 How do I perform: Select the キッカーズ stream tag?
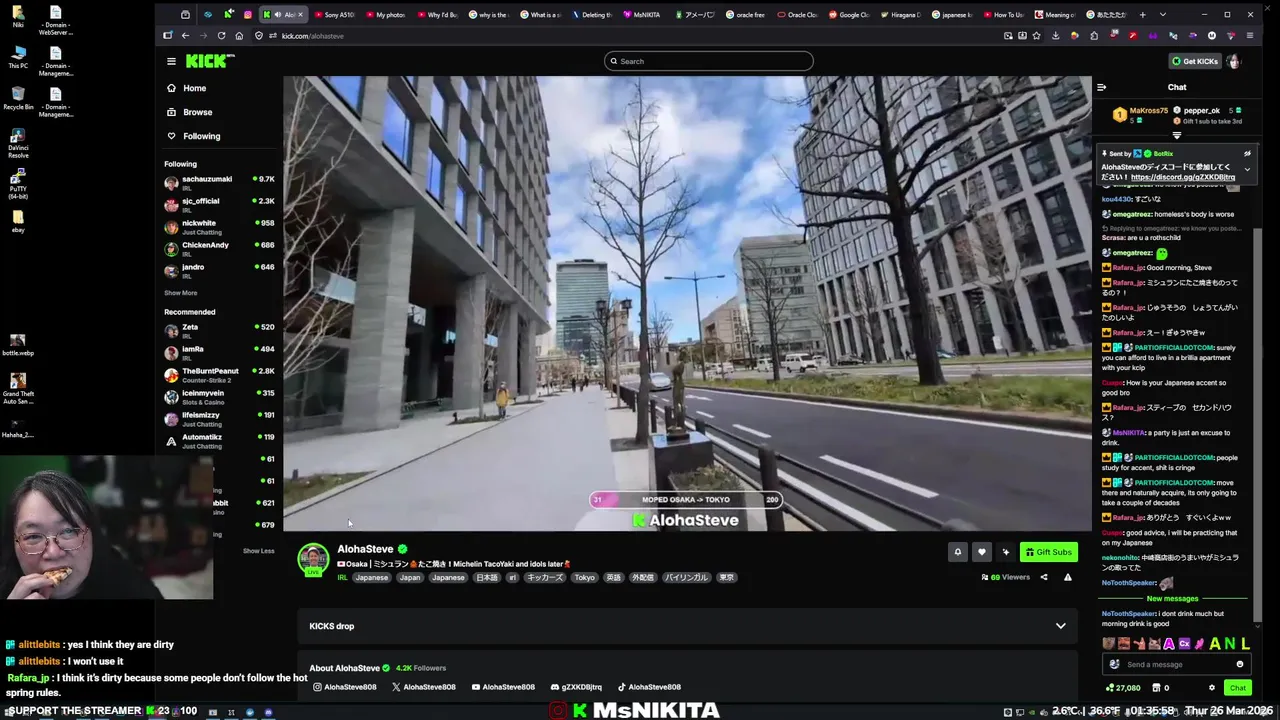click(545, 577)
